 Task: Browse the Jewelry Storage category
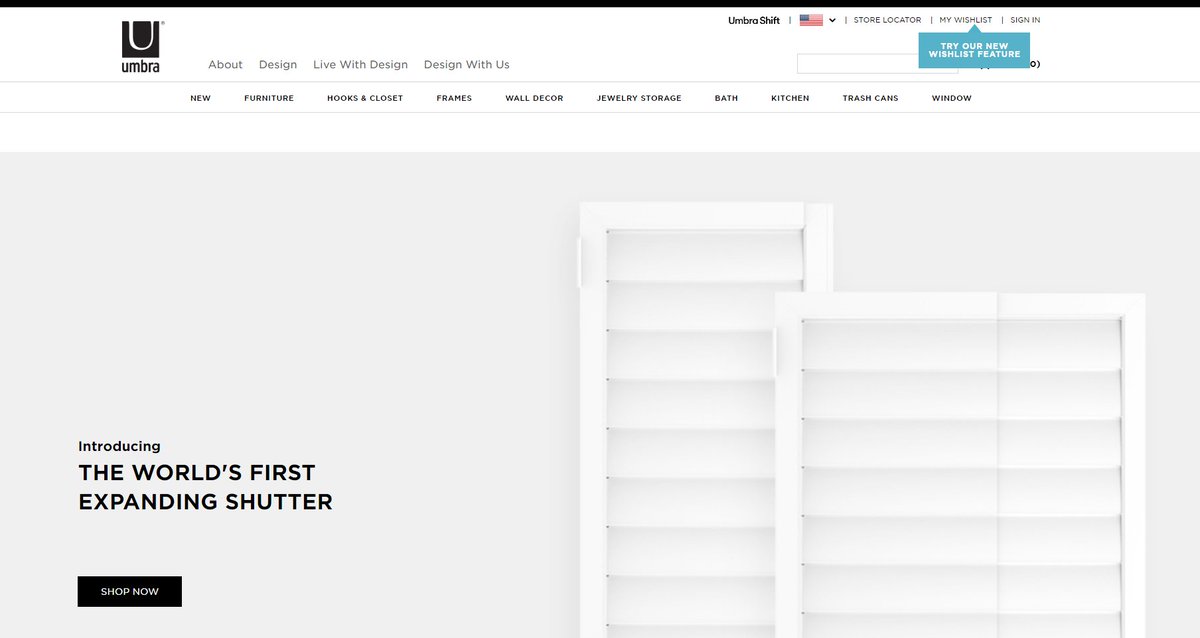click(x=639, y=98)
